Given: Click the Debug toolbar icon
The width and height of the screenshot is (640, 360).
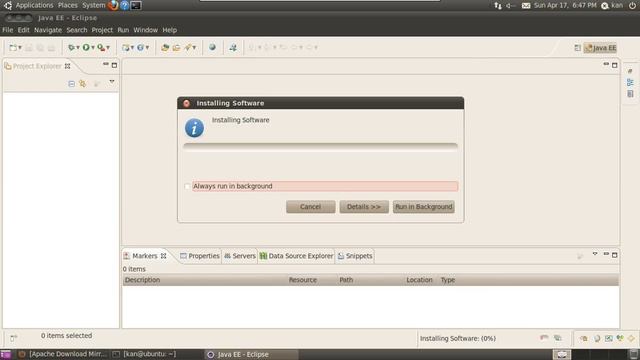Looking at the screenshot, I should click(x=71, y=48).
